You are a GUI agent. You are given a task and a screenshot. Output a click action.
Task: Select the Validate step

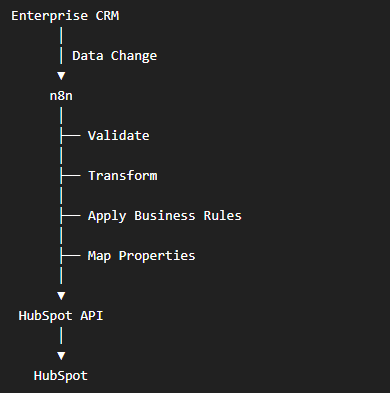[118, 136]
